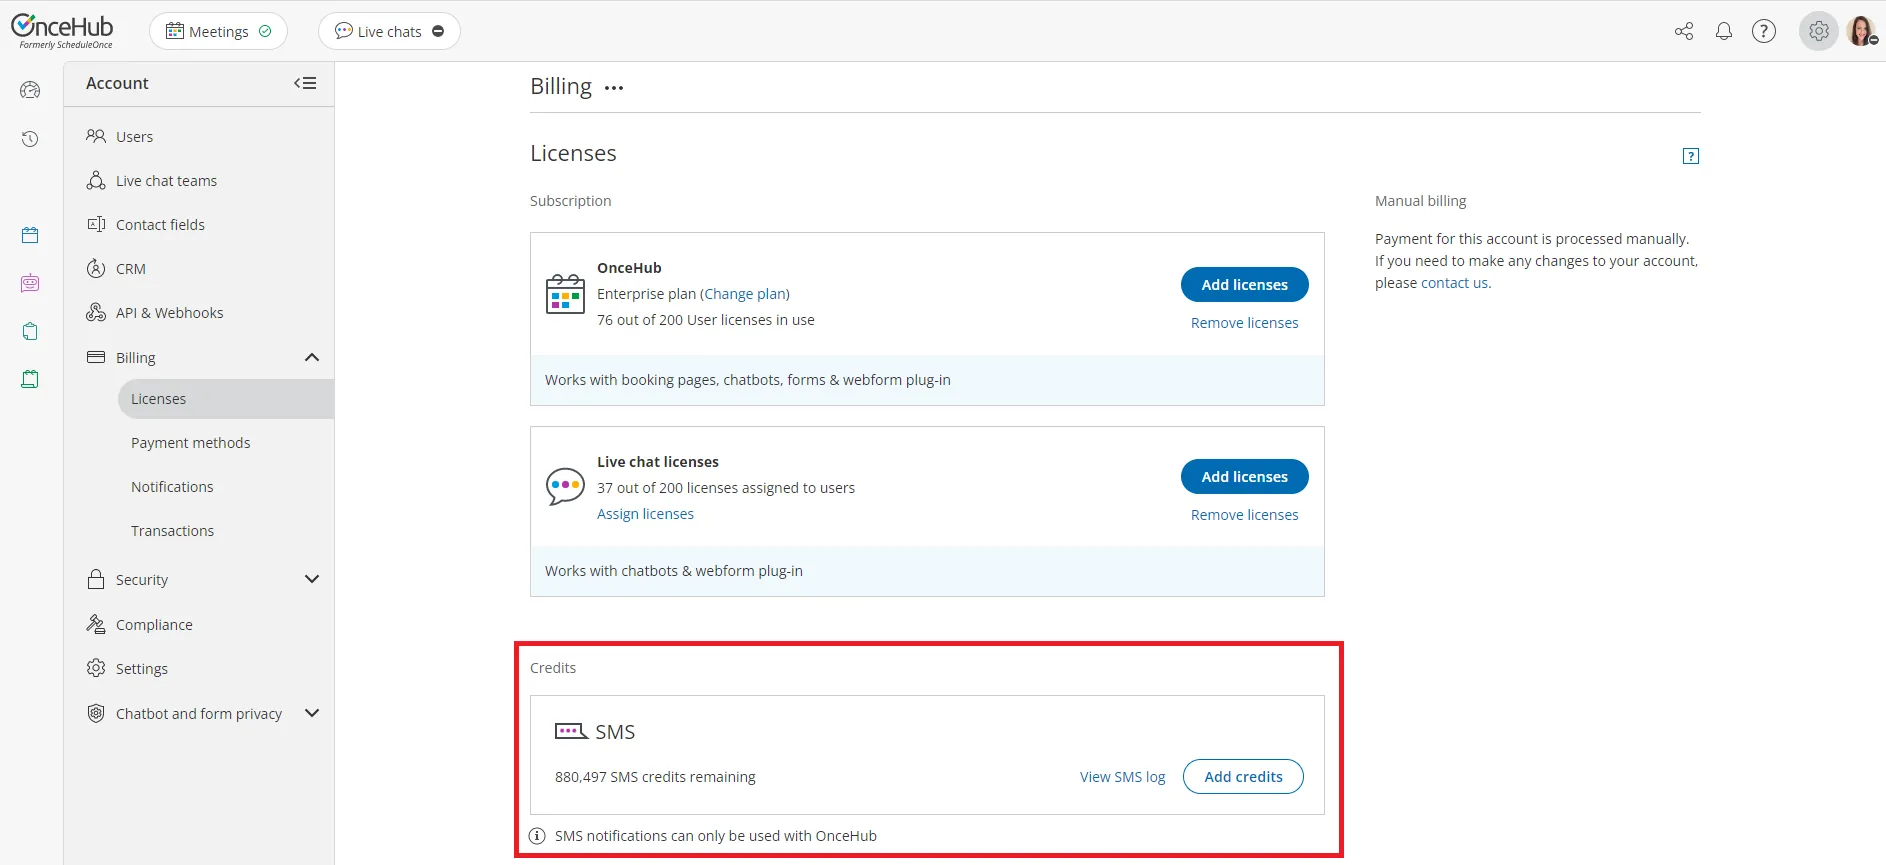Click "76 out of 200 User licenses in use"
Image resolution: width=1886 pixels, height=865 pixels.
pos(706,320)
